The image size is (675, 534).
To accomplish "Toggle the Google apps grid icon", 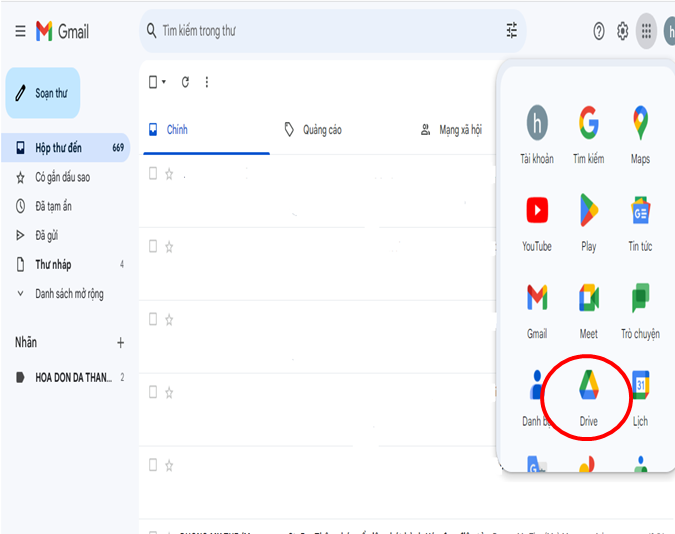I will pyautogui.click(x=646, y=31).
